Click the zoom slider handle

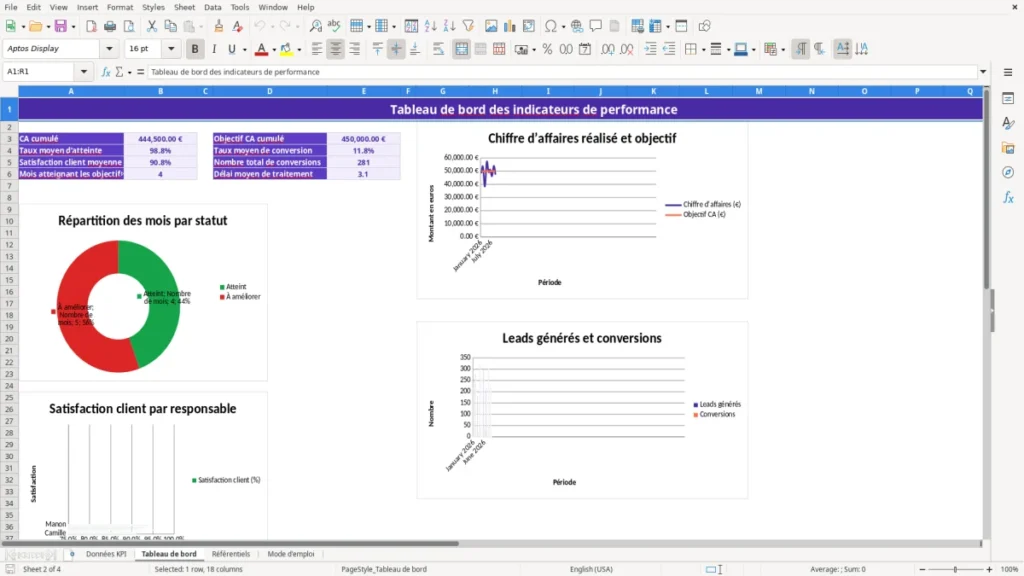coord(955,569)
